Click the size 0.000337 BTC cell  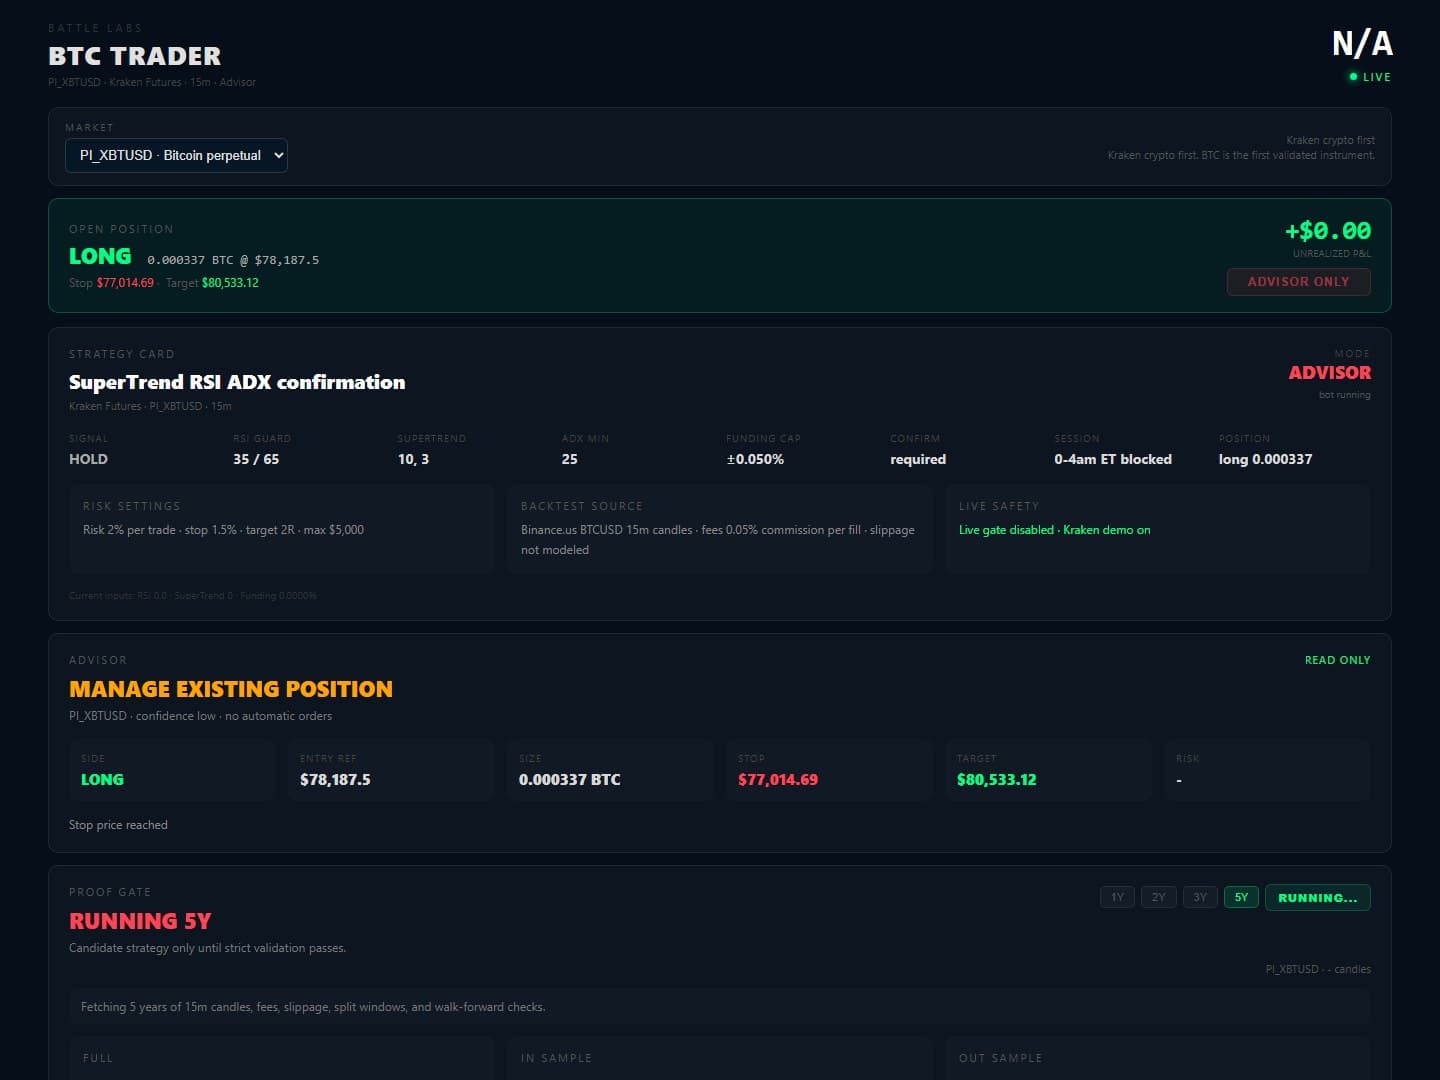pyautogui.click(x=610, y=770)
